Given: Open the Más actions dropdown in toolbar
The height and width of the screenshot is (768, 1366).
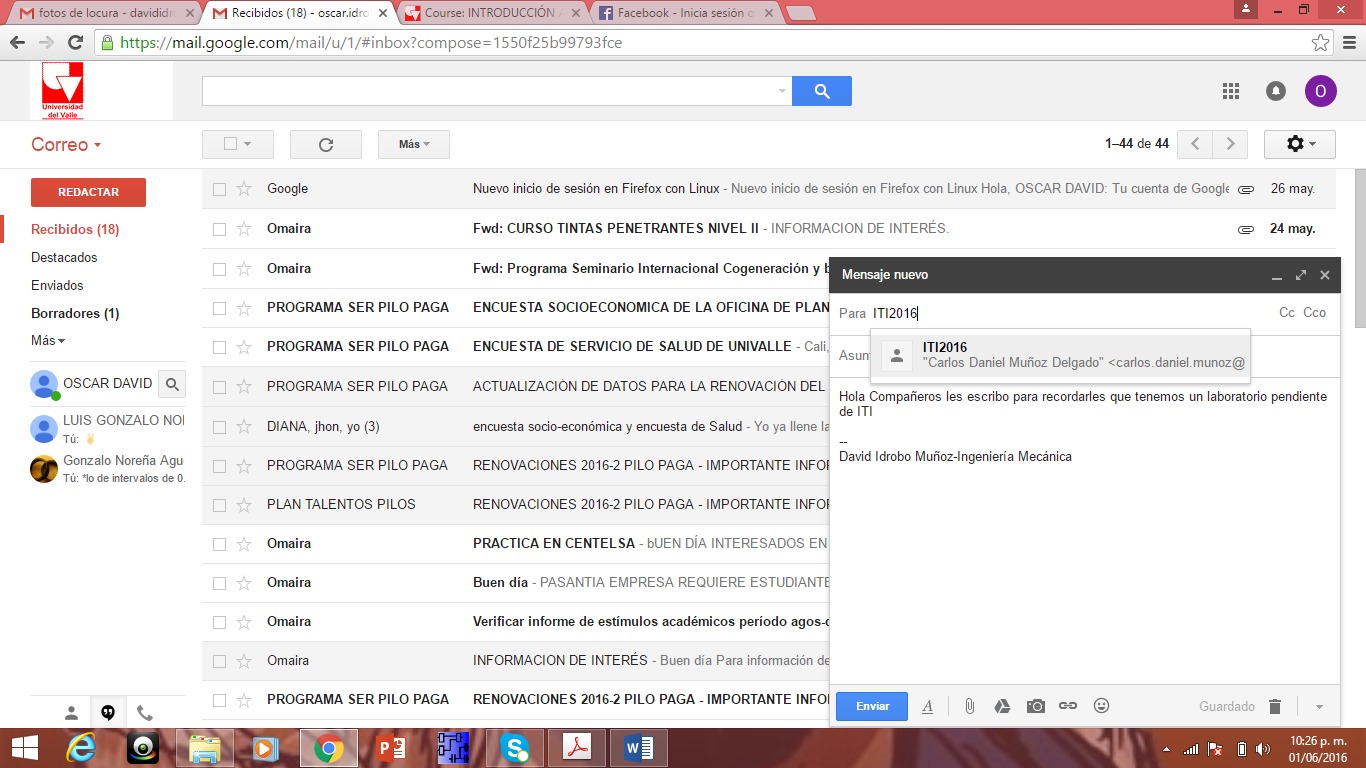Looking at the screenshot, I should [414, 144].
